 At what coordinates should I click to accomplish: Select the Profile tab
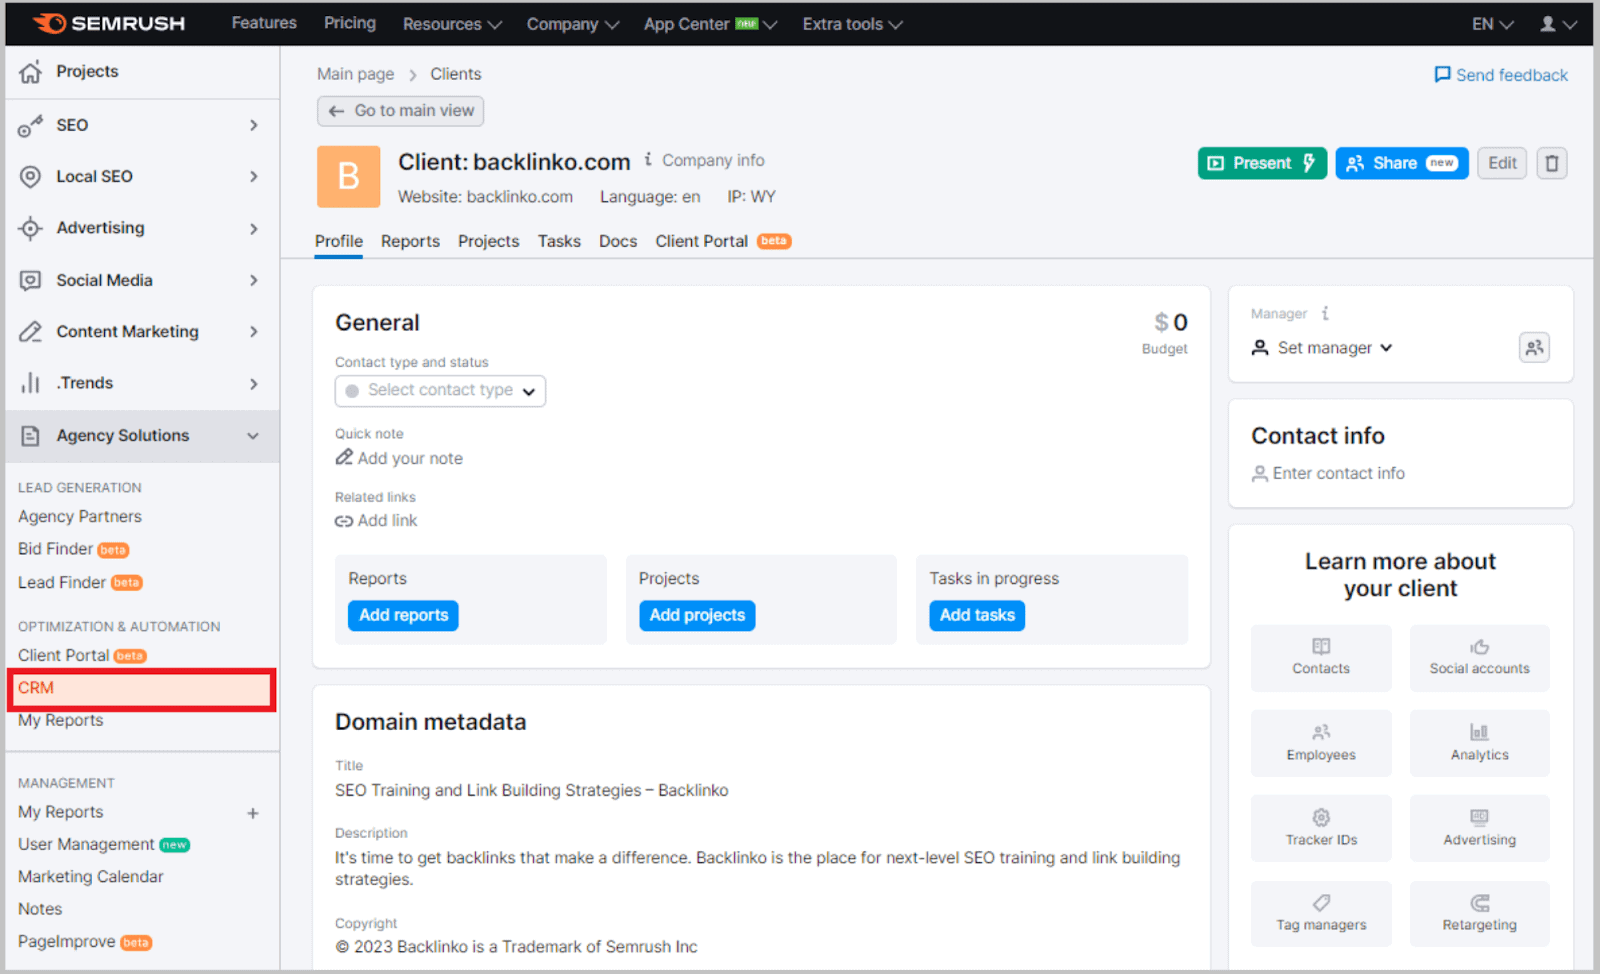coord(338,241)
